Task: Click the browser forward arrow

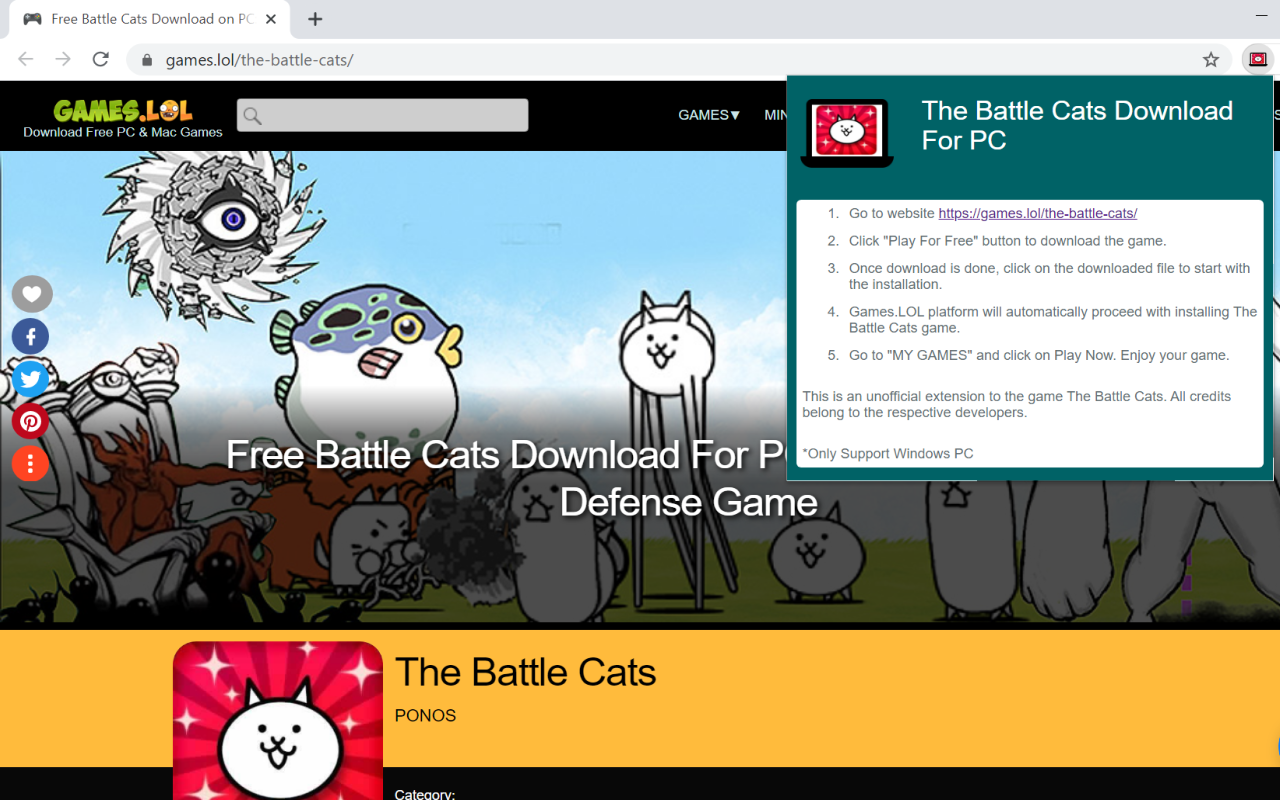Action: tap(63, 59)
